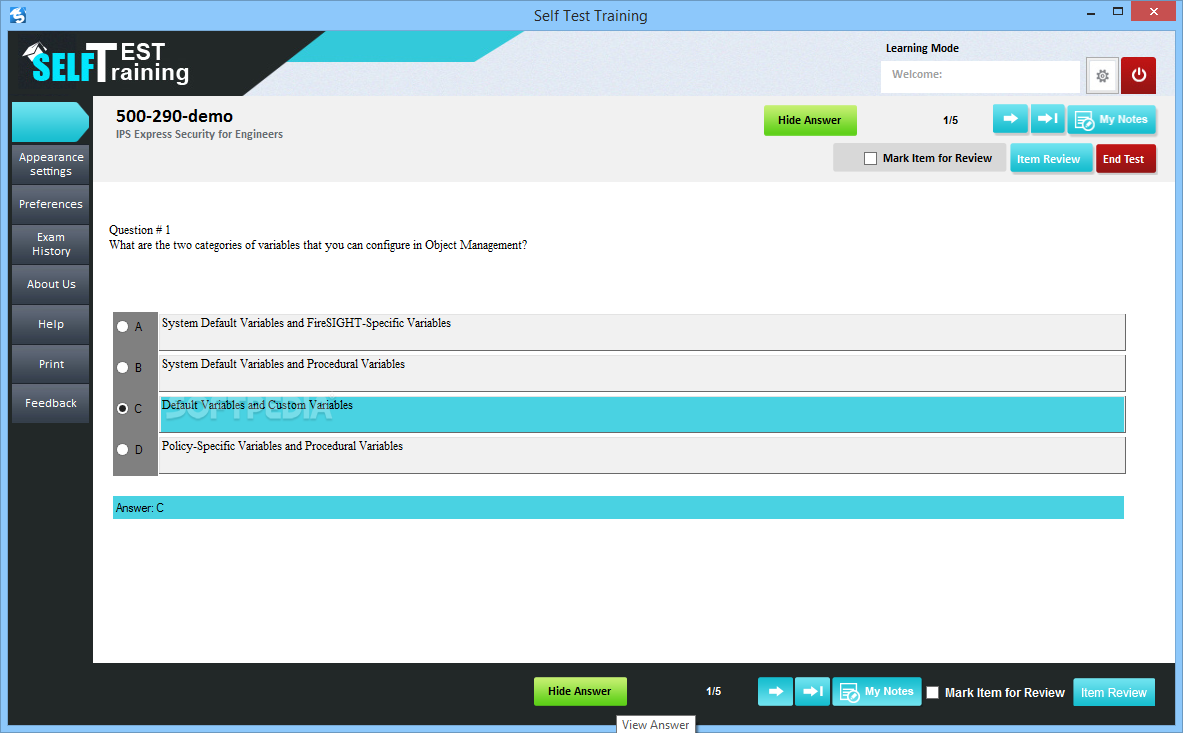Click the 'Answer: C' bar
Viewport: 1183px width, 733px height.
point(618,508)
